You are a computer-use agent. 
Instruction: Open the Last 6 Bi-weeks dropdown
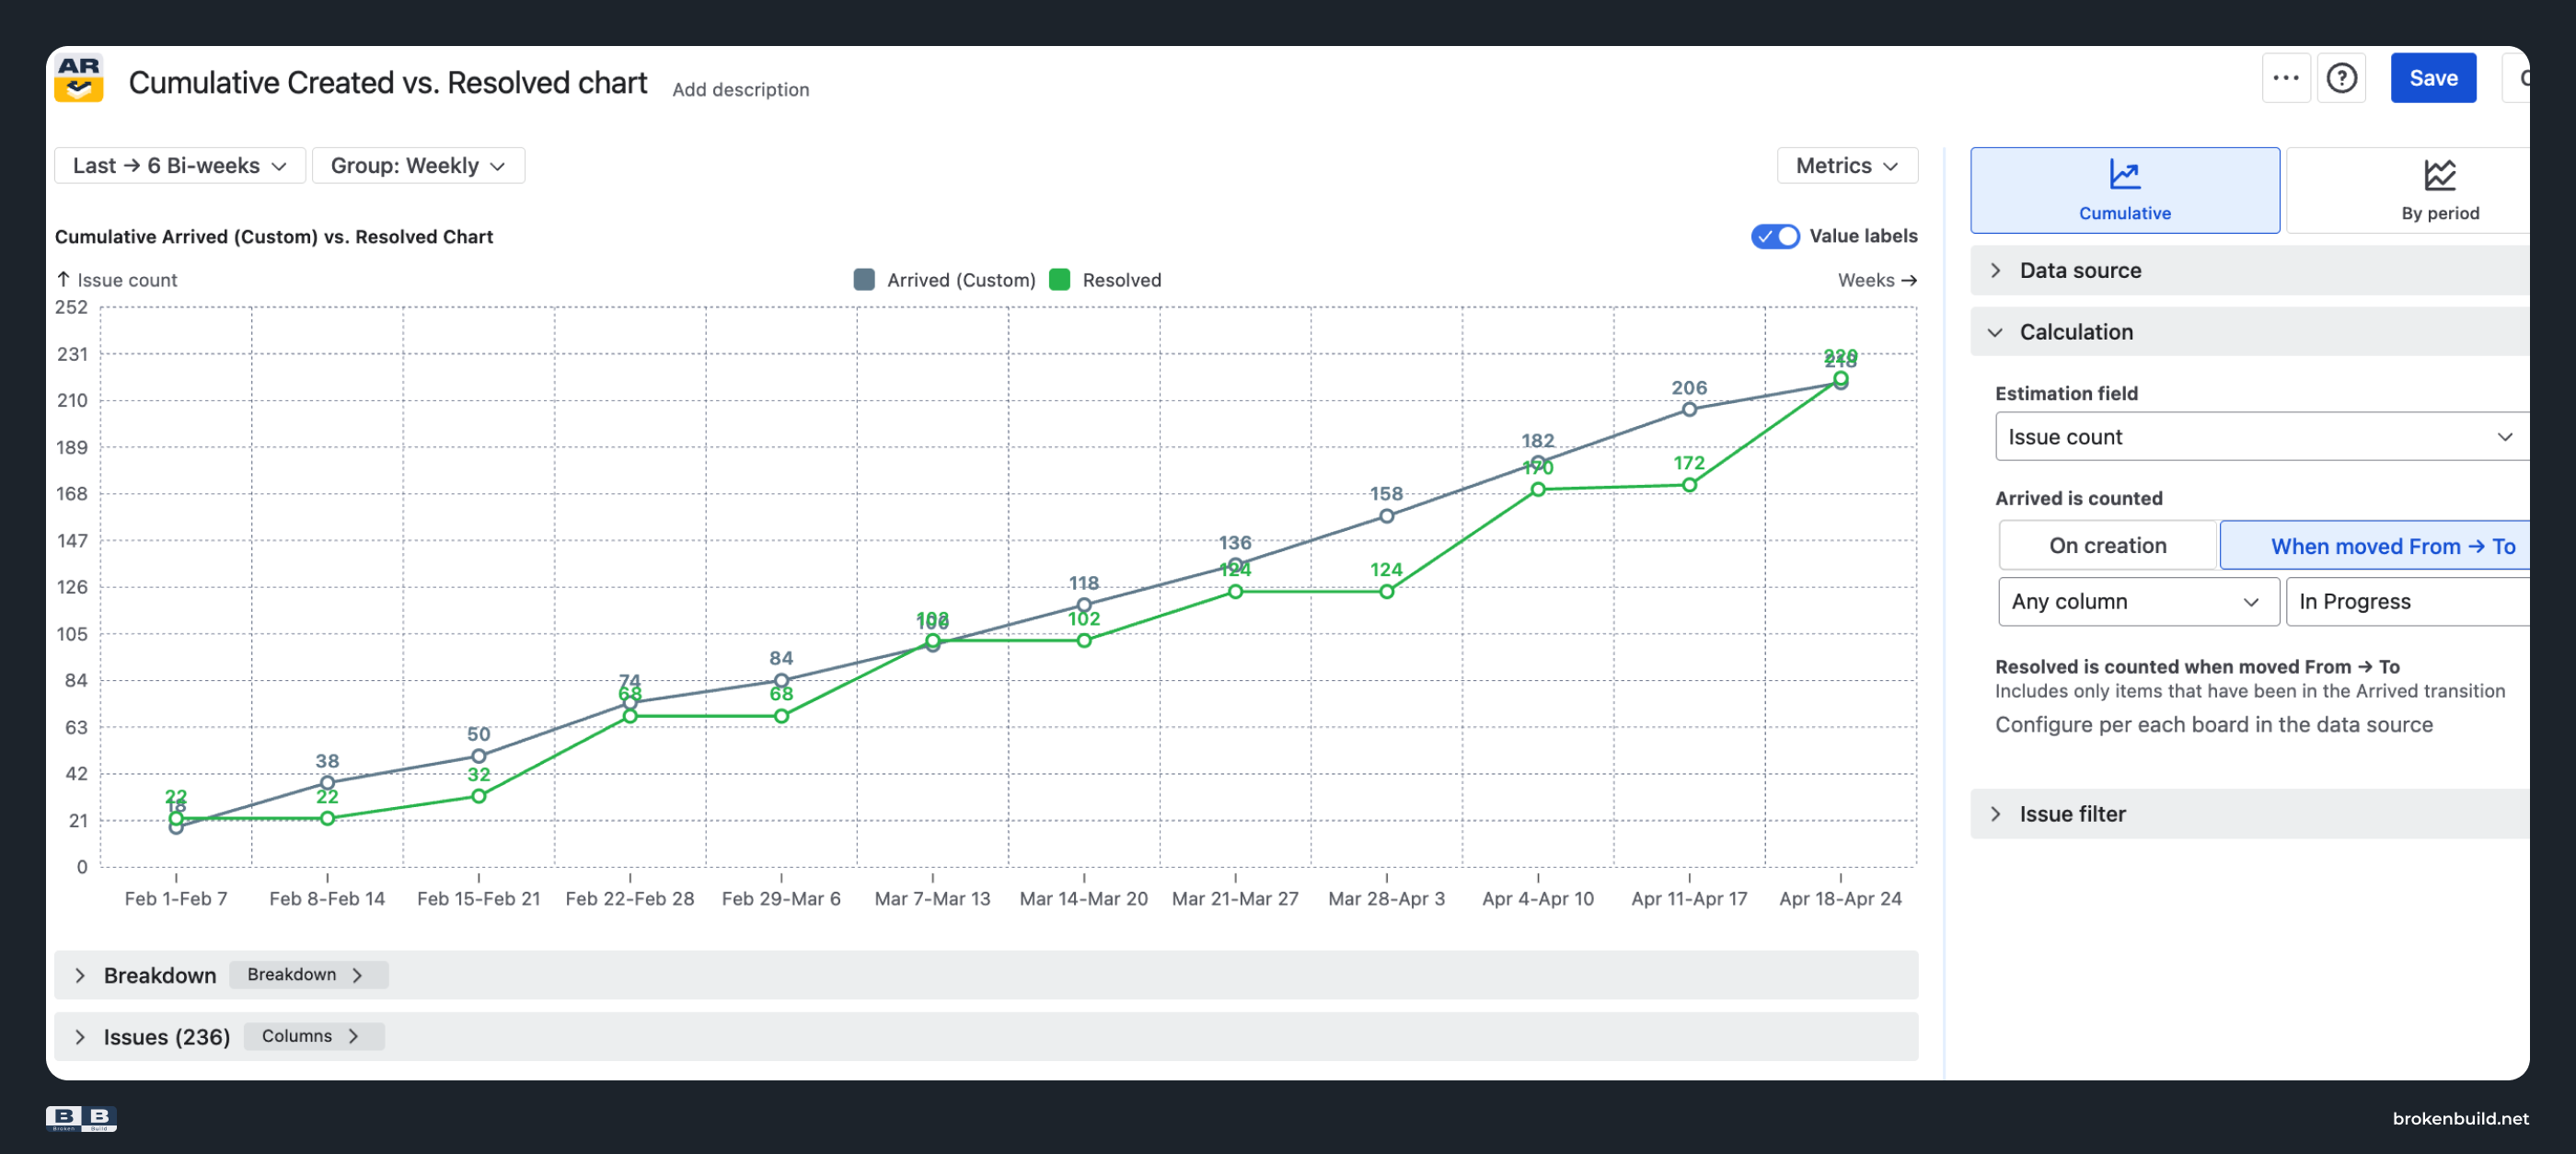click(180, 166)
